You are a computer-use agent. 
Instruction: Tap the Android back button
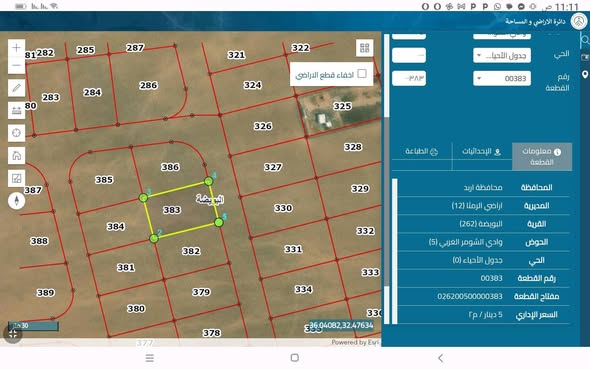coord(441,358)
